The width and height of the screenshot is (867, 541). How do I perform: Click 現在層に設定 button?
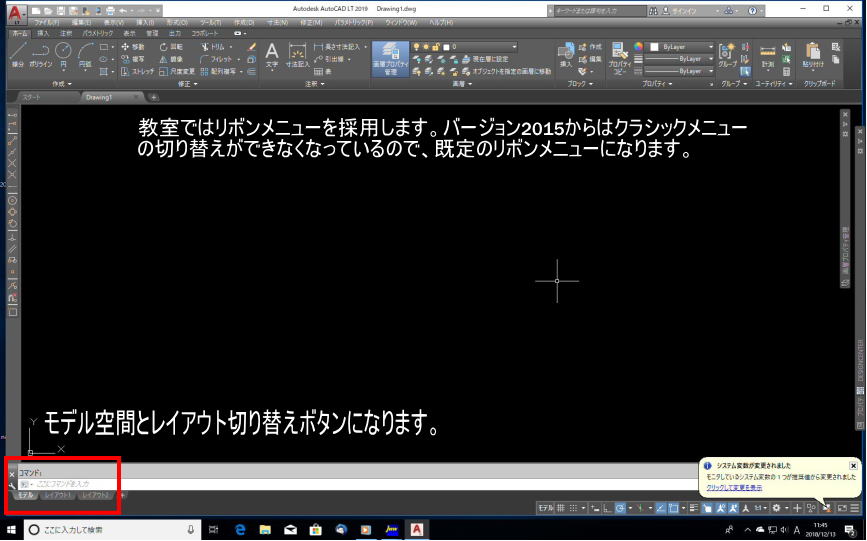click(484, 59)
